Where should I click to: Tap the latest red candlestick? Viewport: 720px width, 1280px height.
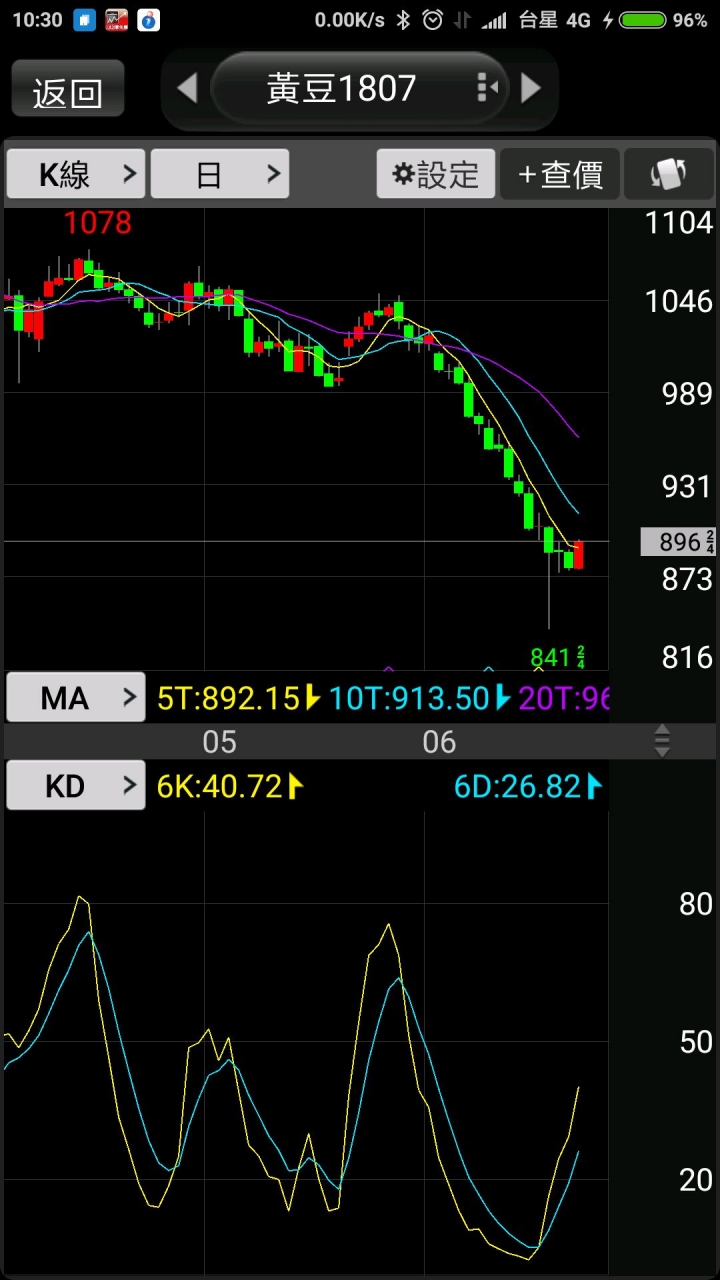click(x=578, y=555)
